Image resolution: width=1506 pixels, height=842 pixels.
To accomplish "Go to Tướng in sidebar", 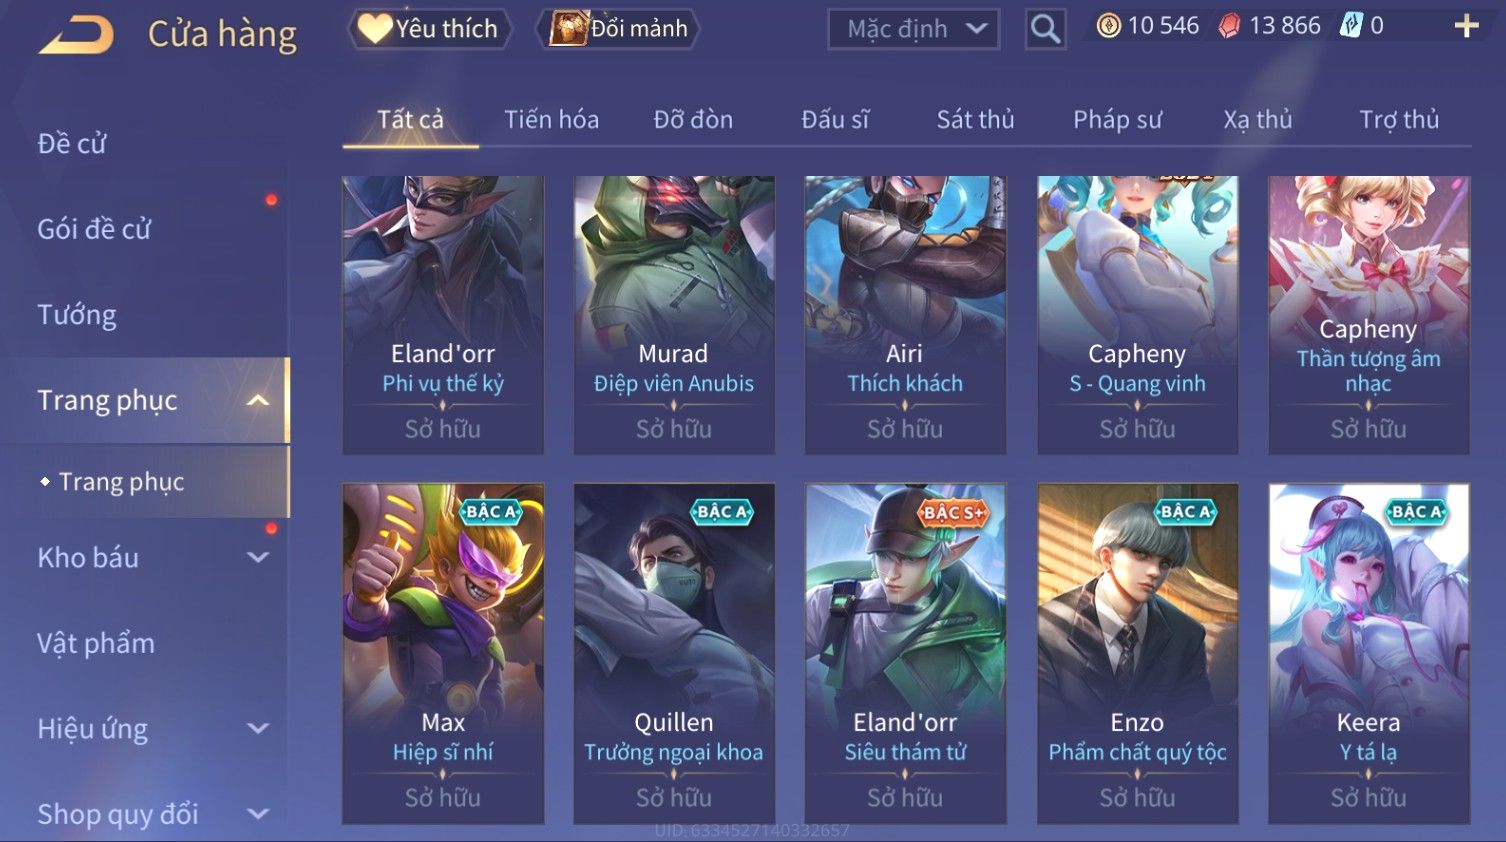I will coord(77,315).
